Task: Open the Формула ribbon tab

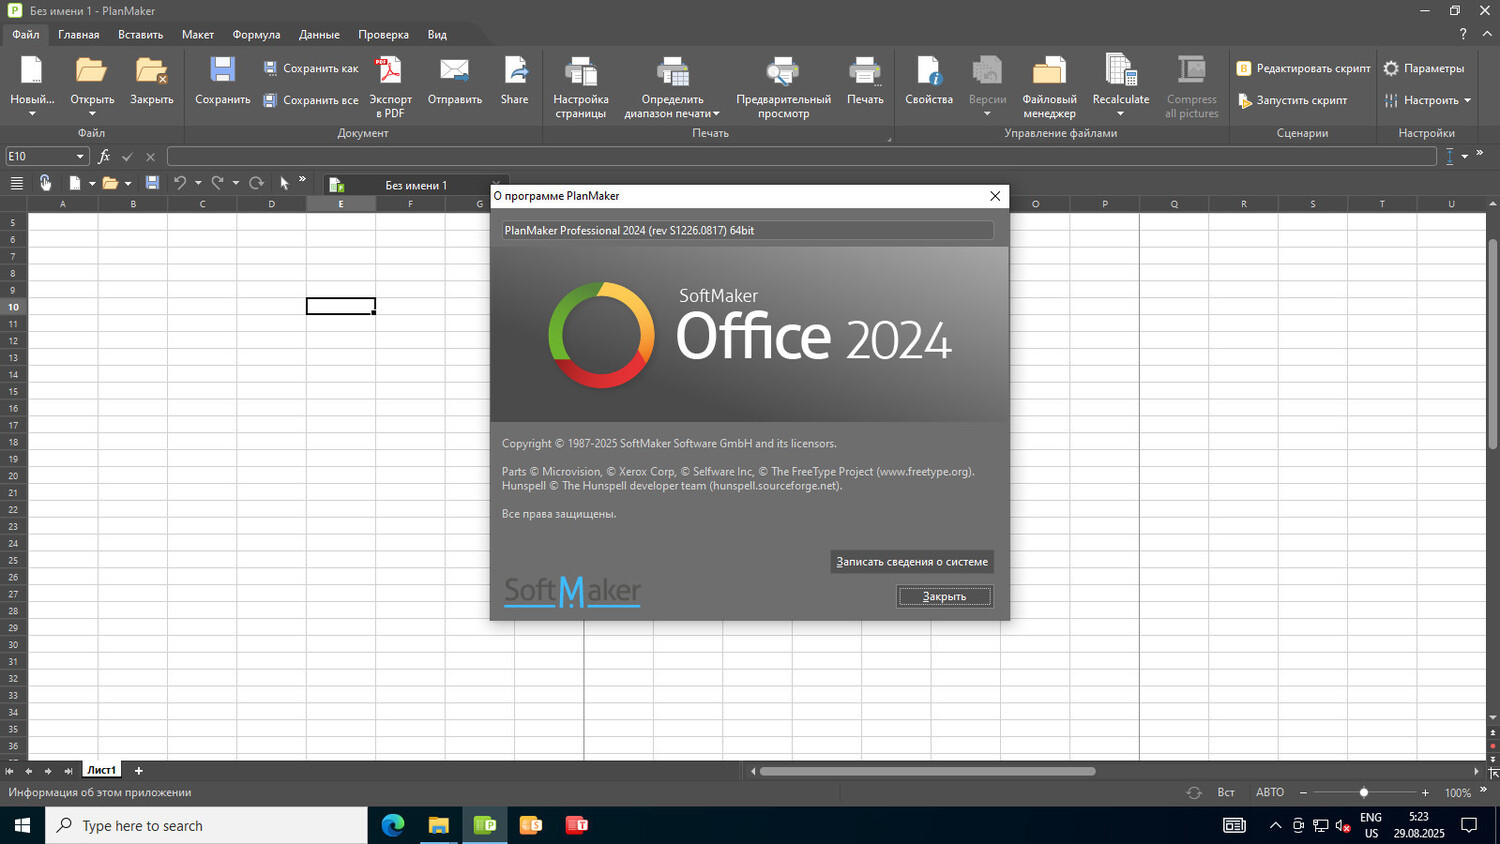Action: 256,34
